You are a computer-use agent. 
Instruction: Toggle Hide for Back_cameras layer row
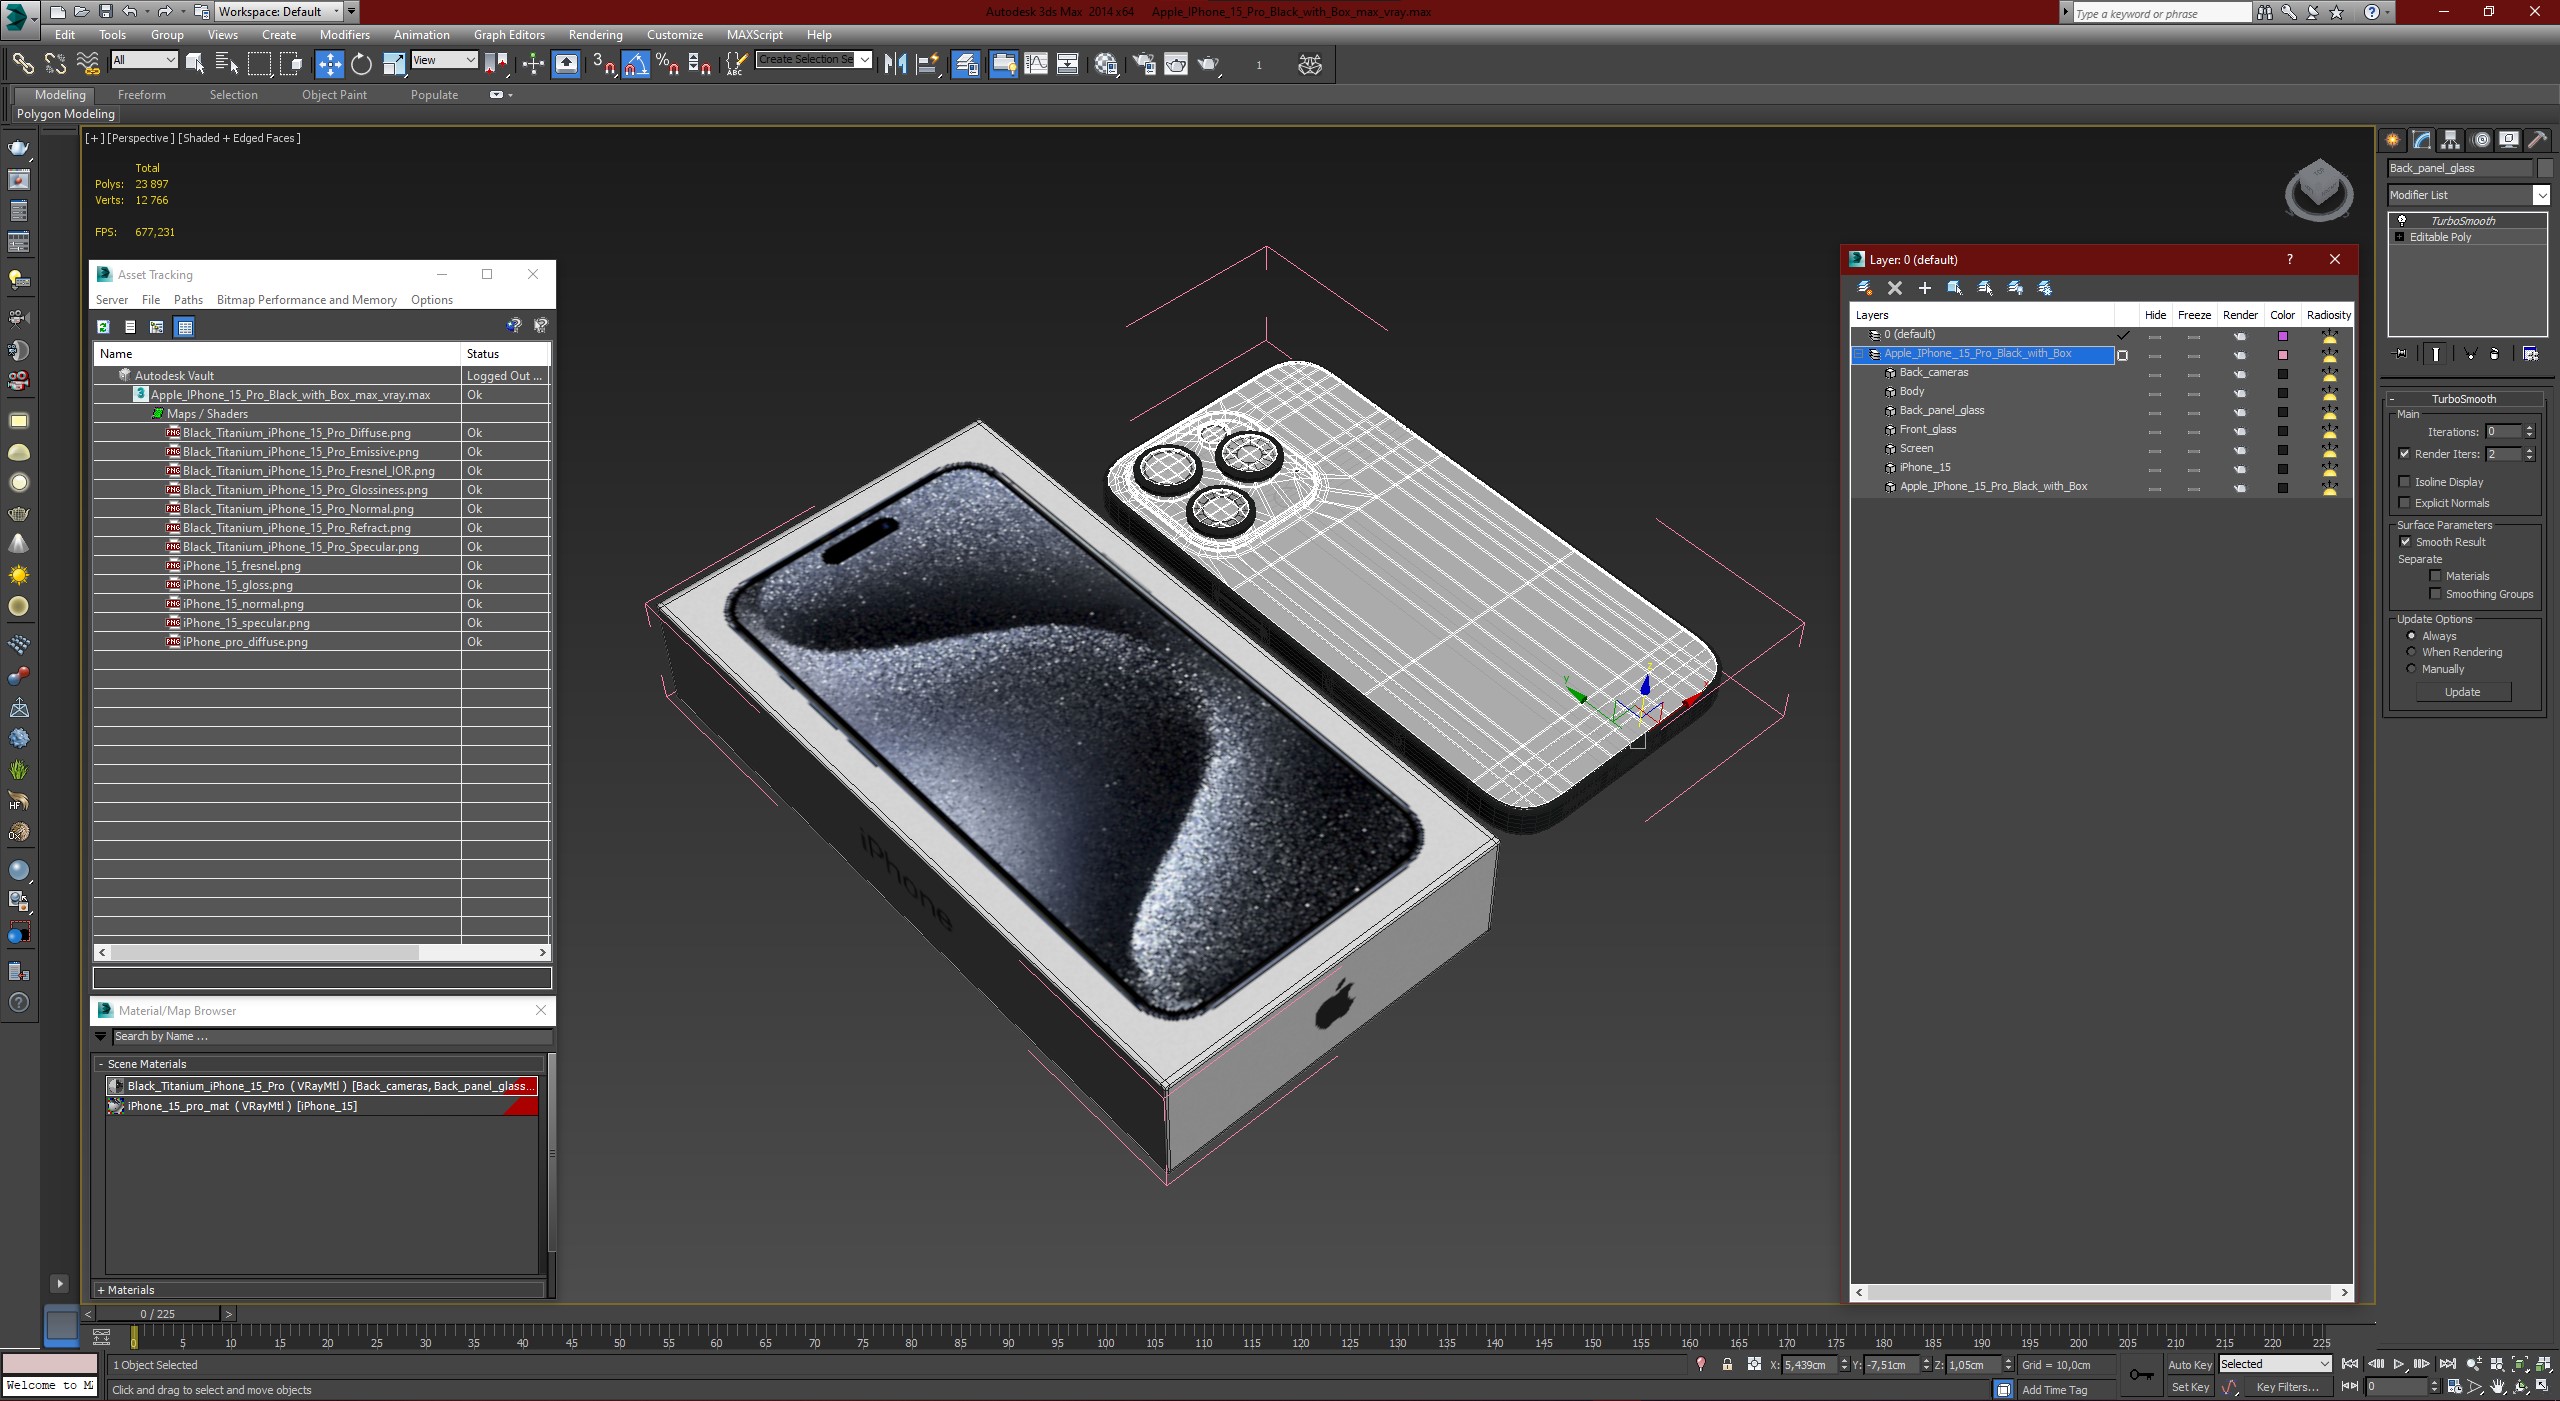[2155, 373]
